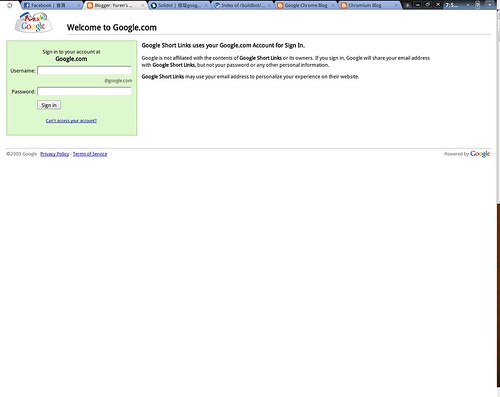Click the Powered by Google logo

coord(480,154)
